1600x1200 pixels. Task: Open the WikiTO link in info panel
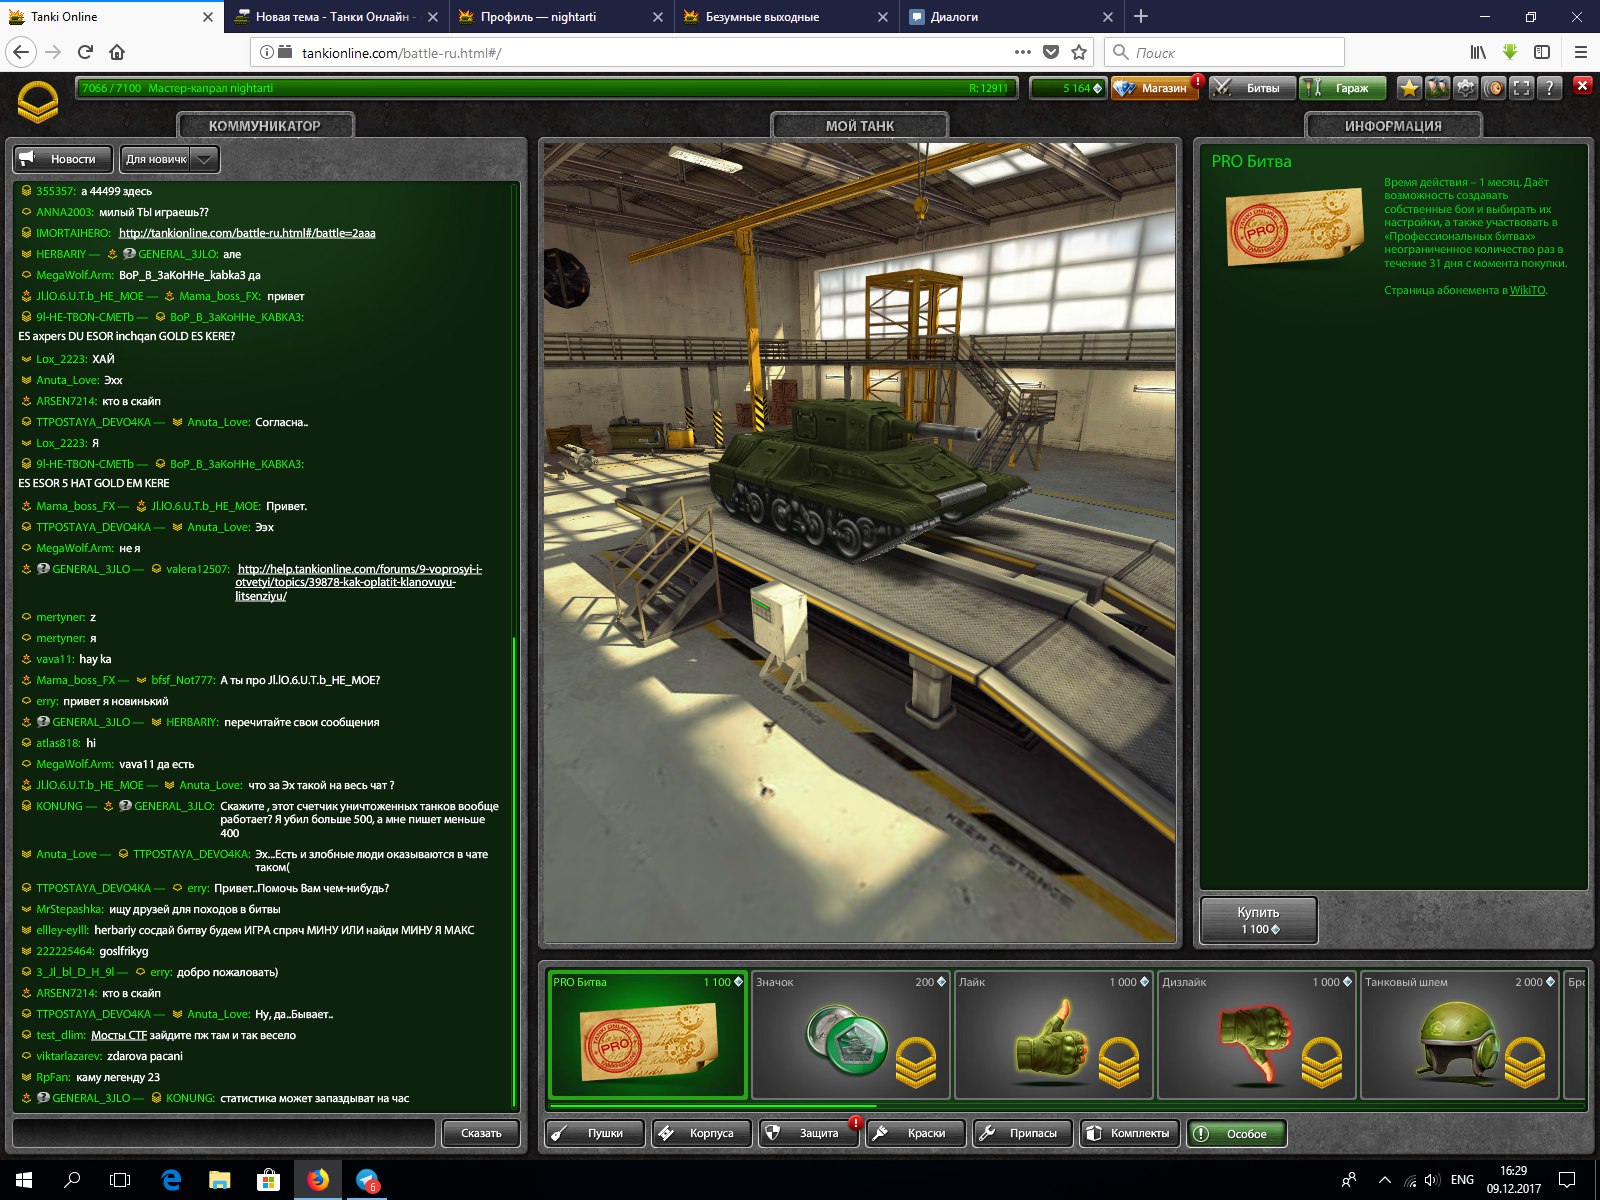coord(1527,290)
